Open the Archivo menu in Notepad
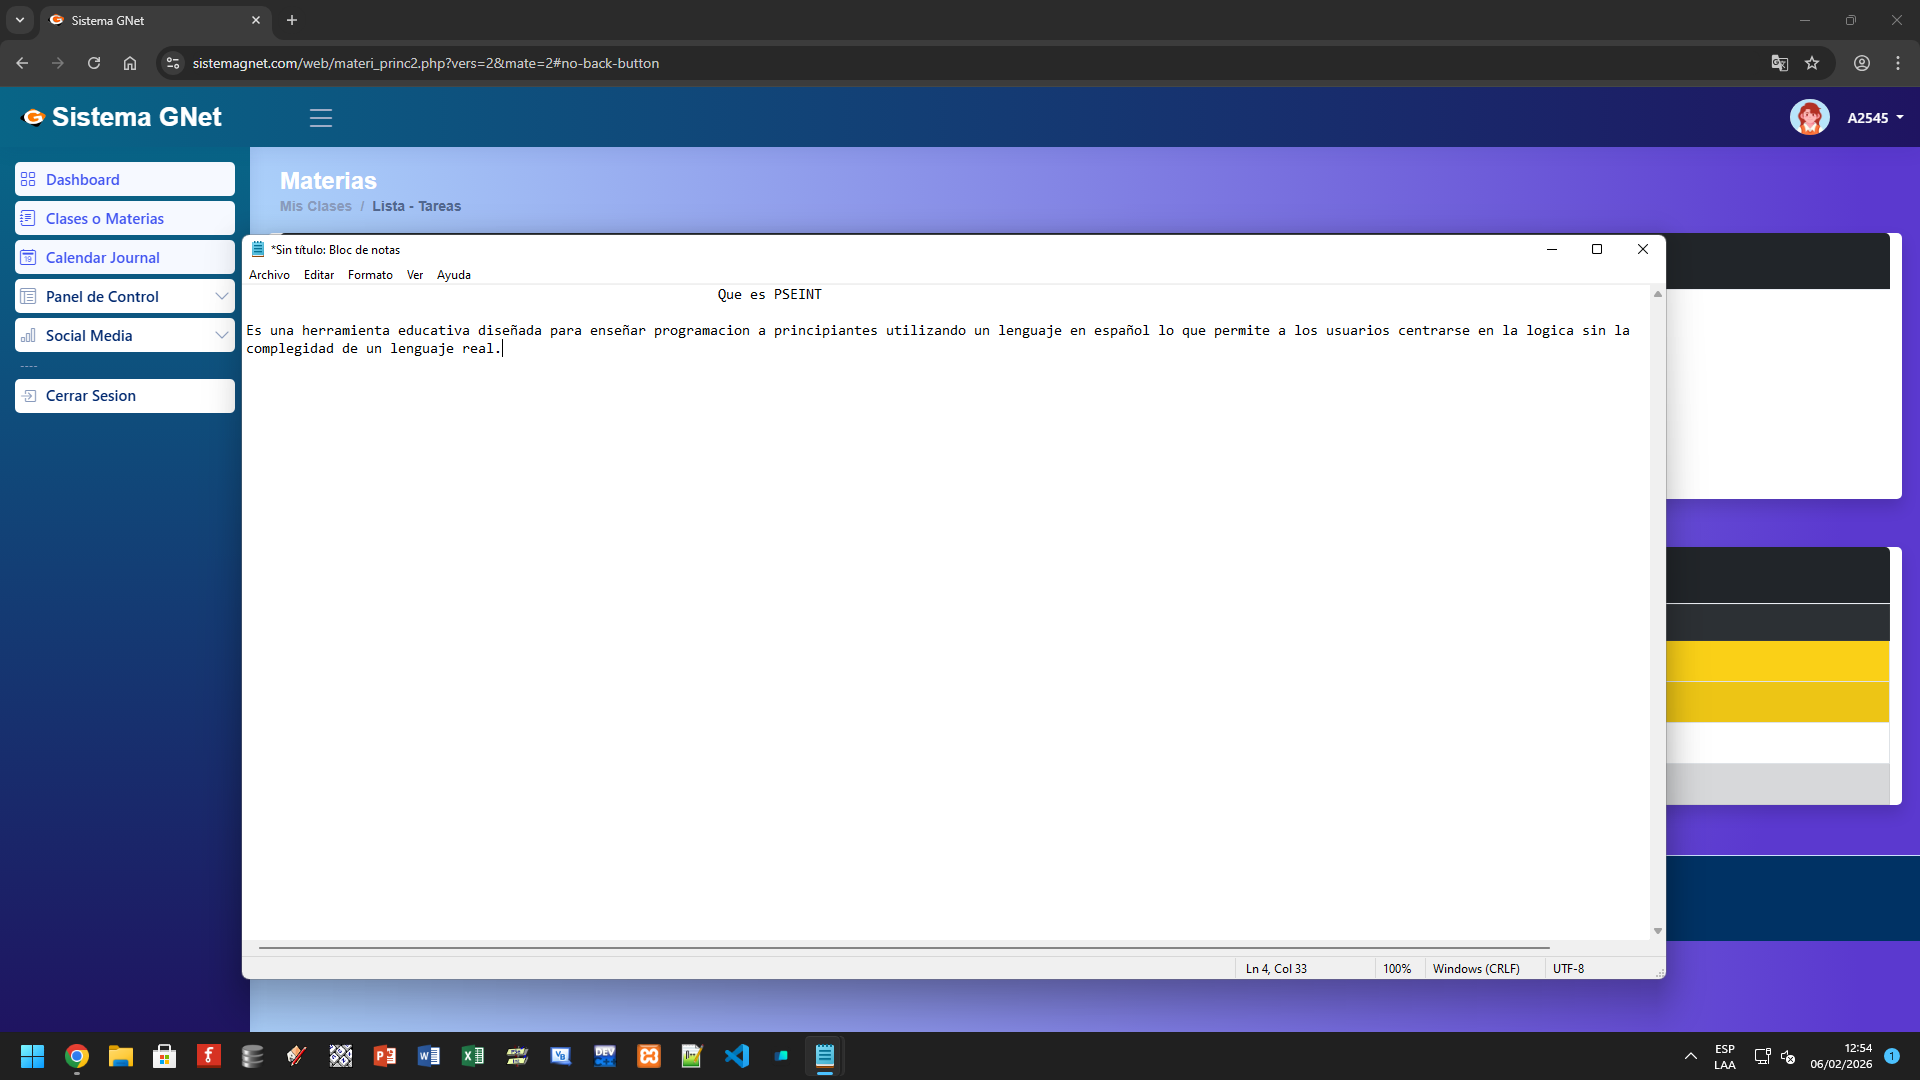 pyautogui.click(x=269, y=275)
